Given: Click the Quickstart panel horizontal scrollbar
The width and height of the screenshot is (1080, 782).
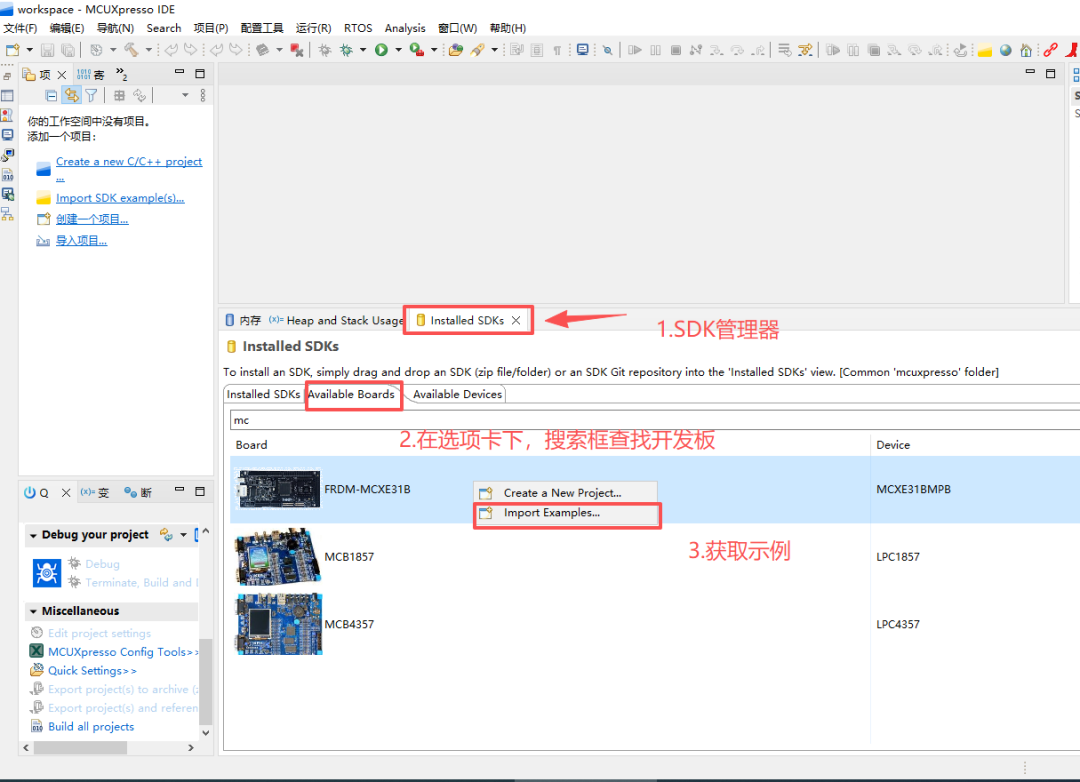Looking at the screenshot, I should point(109,748).
